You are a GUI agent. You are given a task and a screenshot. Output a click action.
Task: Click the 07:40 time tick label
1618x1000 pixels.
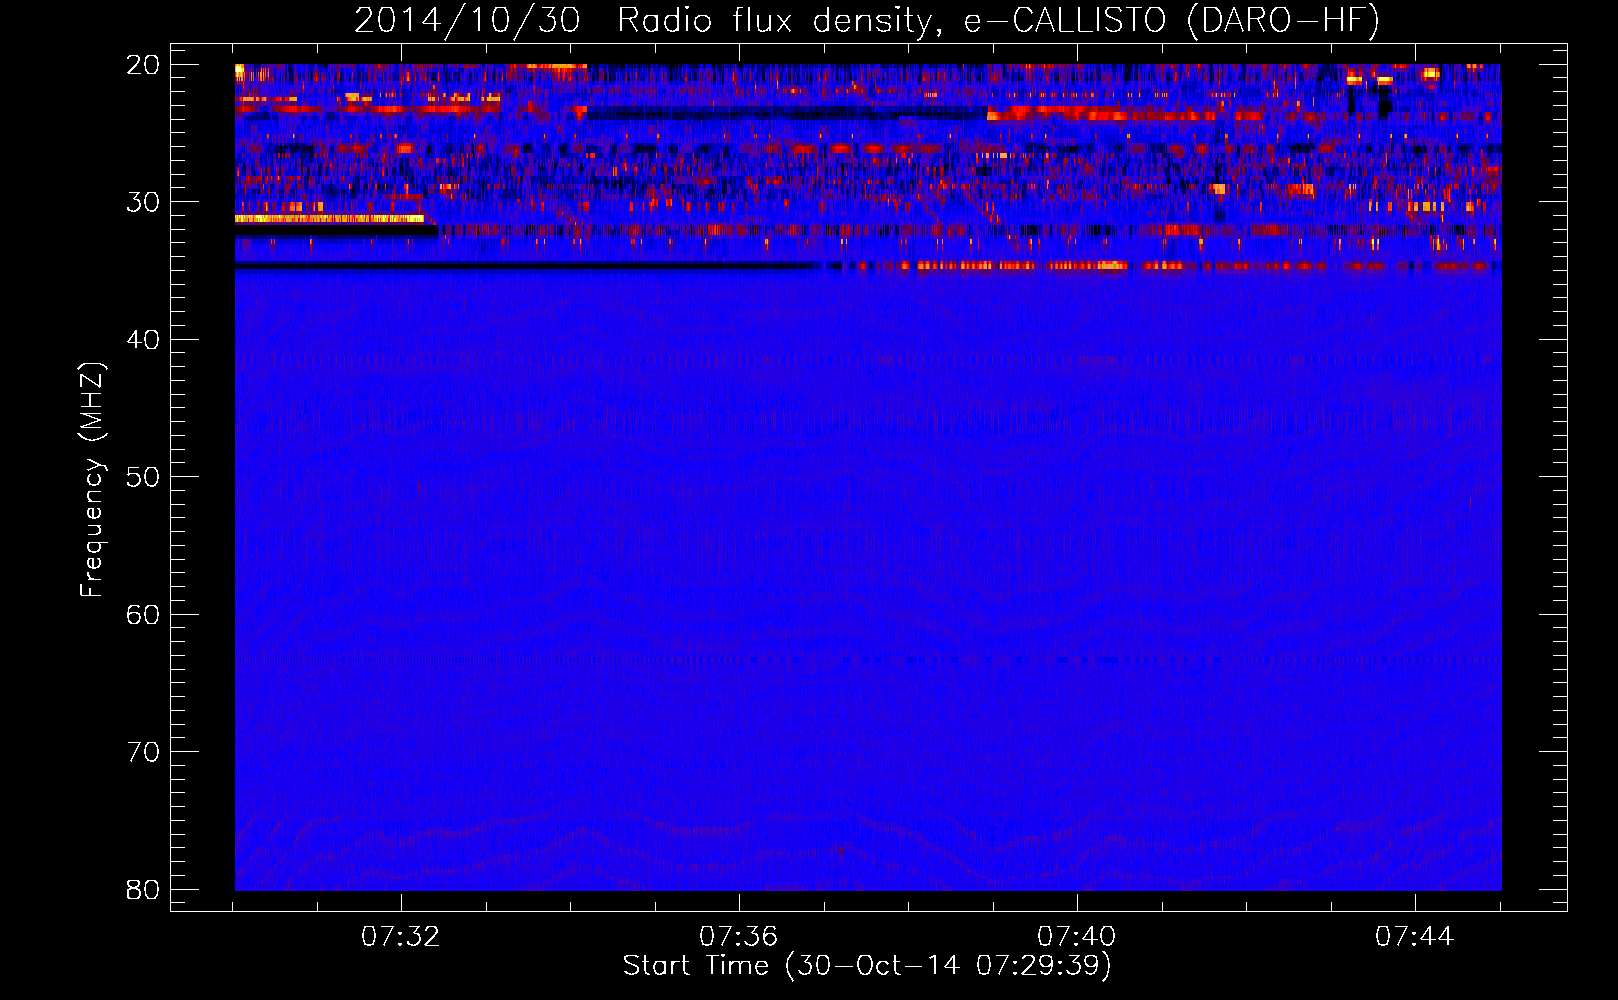pyautogui.click(x=1077, y=937)
